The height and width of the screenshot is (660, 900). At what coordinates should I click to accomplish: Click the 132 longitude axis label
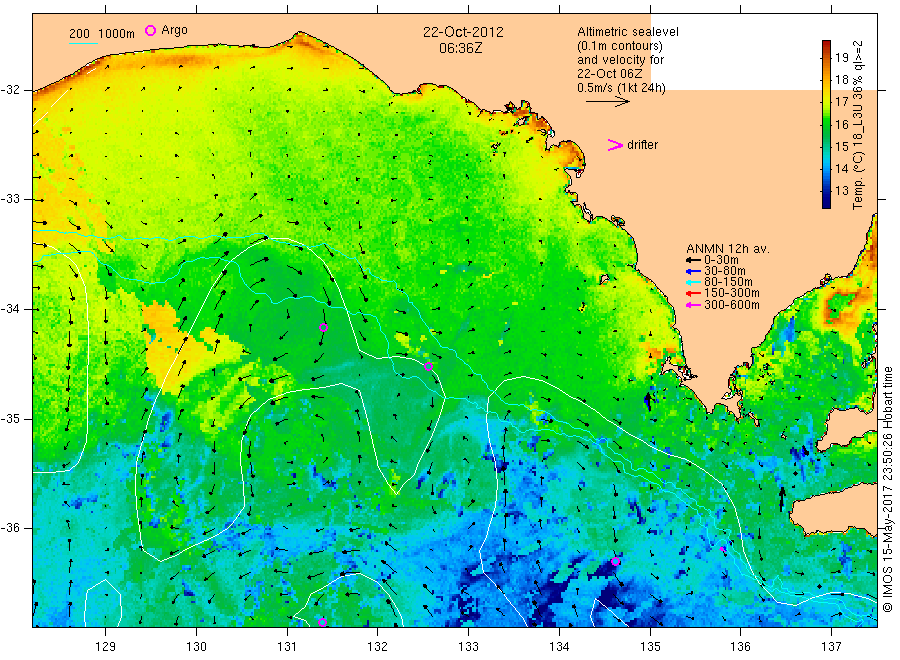[x=378, y=647]
